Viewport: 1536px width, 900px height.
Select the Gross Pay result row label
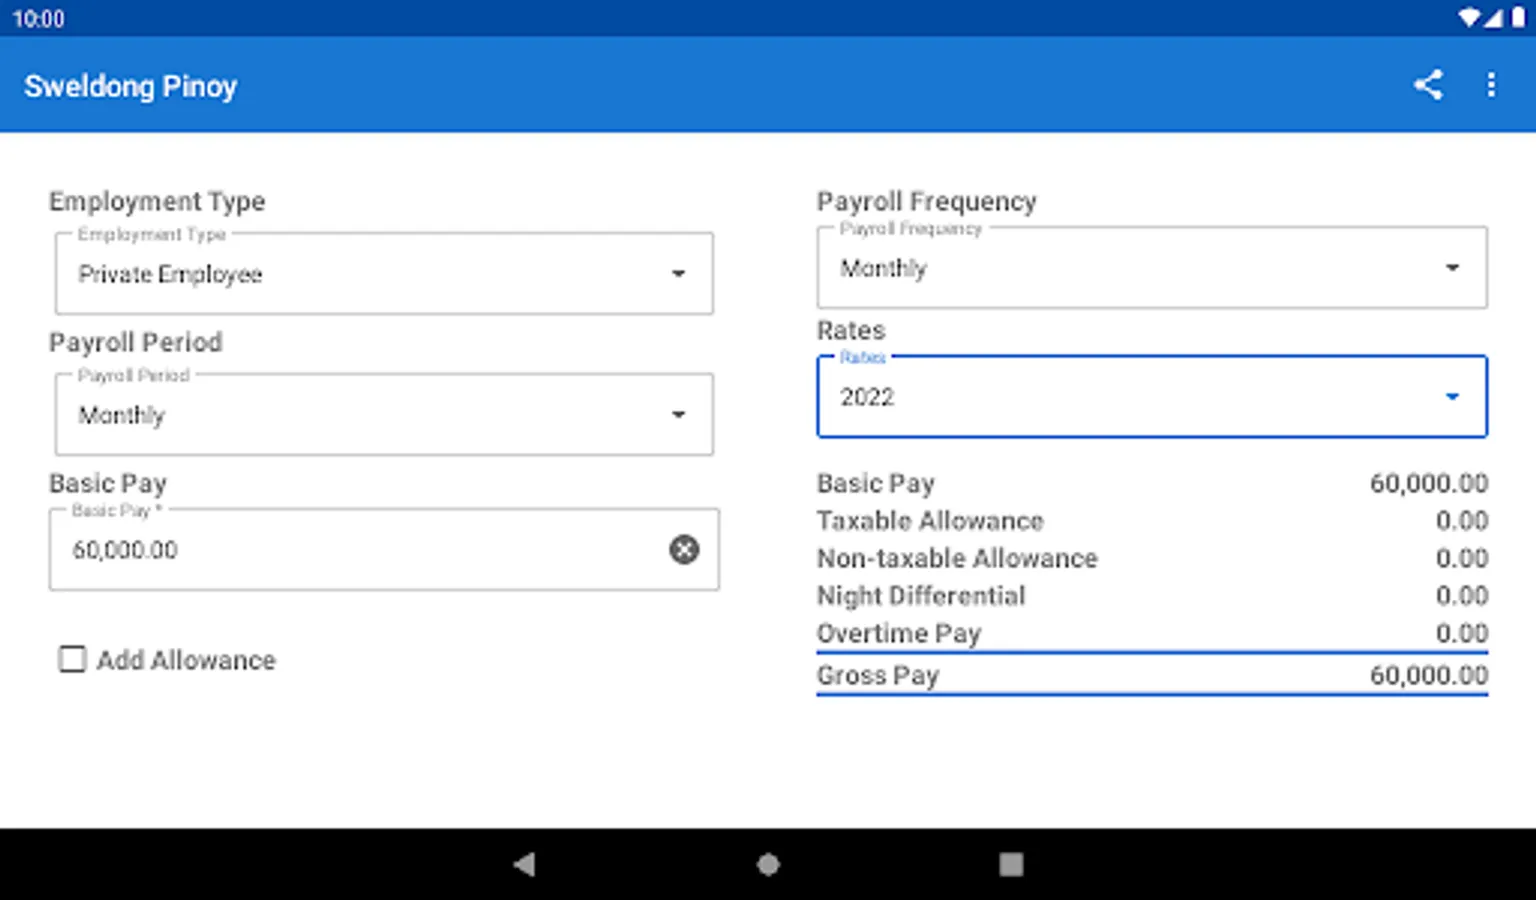coord(877,676)
